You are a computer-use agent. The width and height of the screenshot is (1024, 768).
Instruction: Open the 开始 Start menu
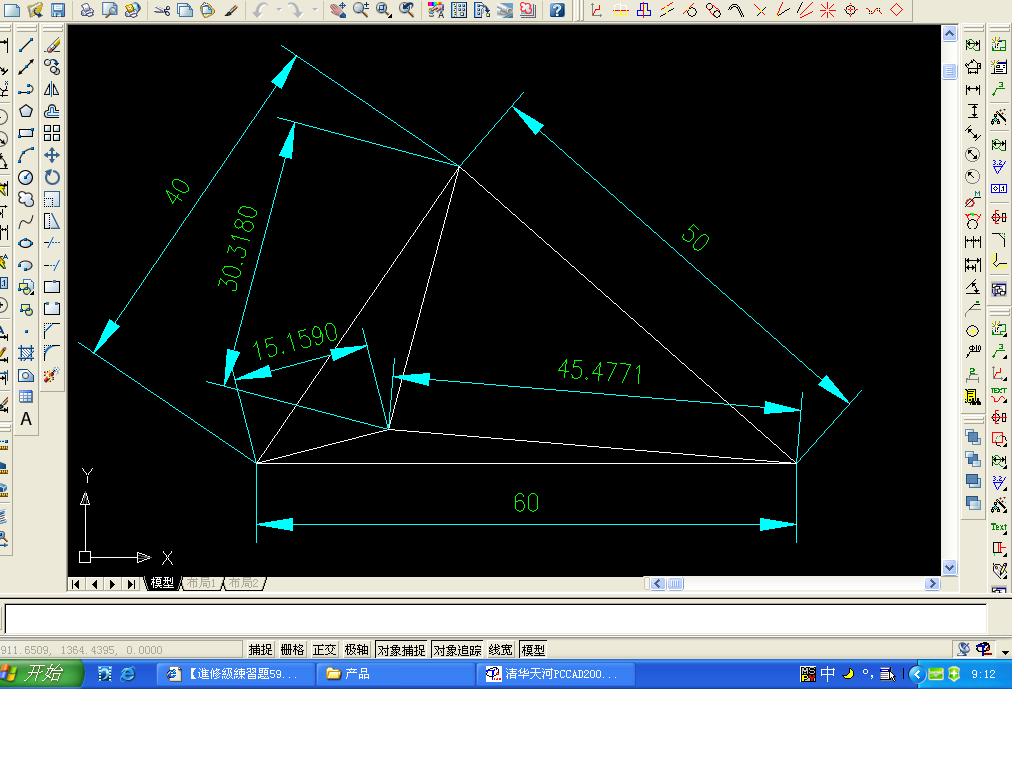tap(41, 673)
